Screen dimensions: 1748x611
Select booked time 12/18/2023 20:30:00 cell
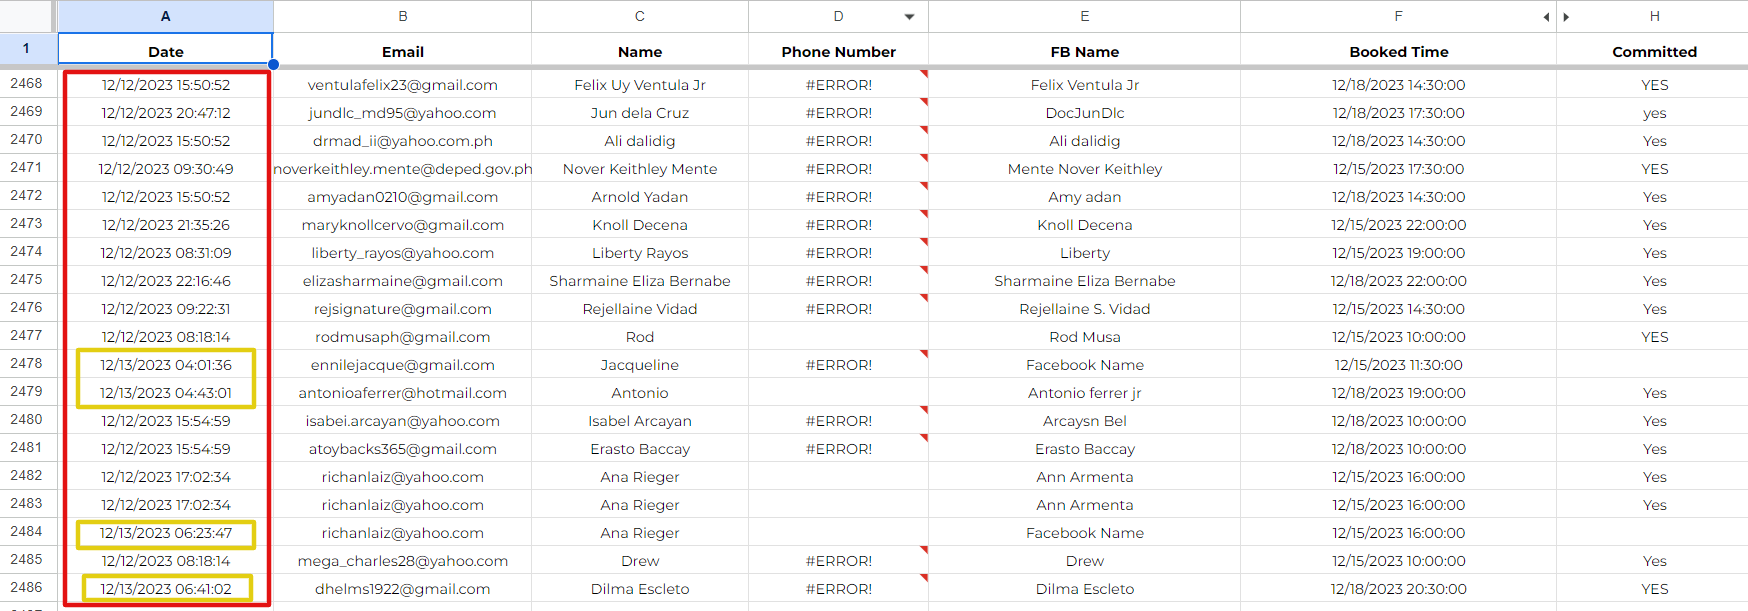[x=1398, y=589]
